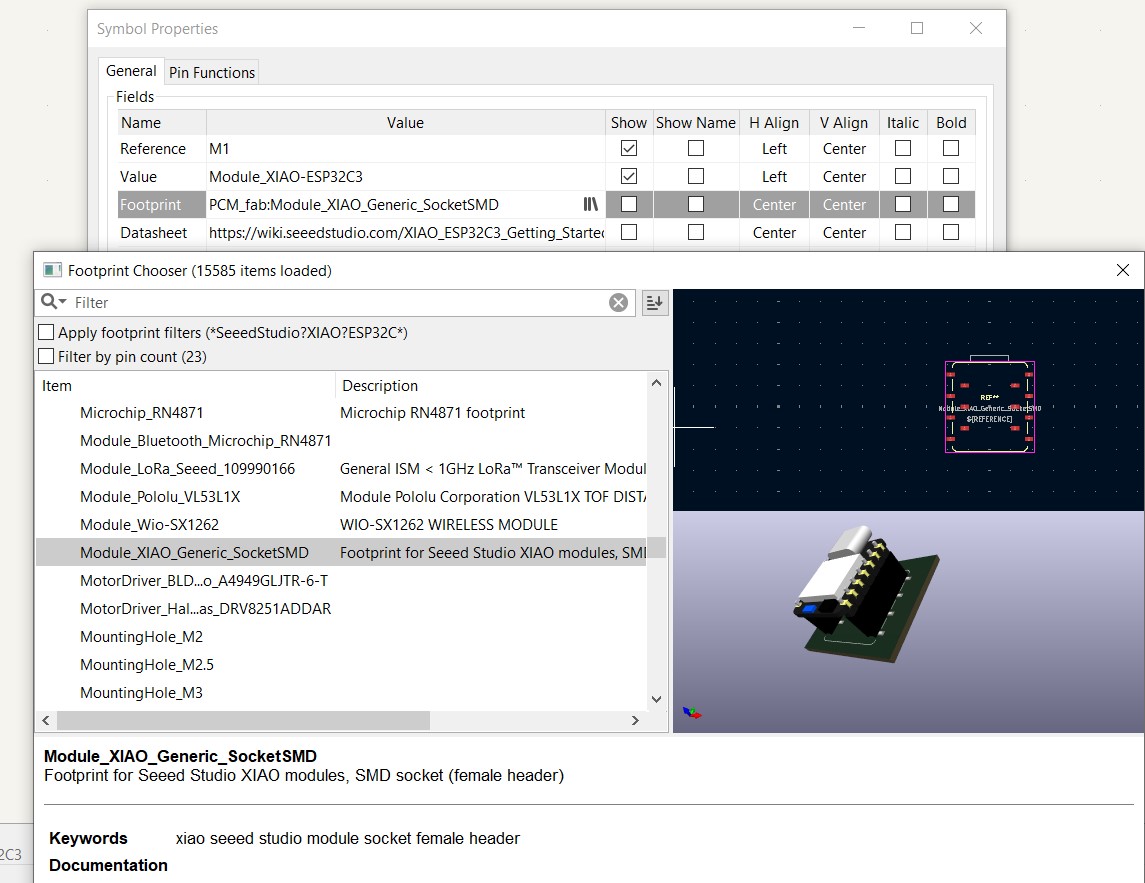1145x883 pixels.
Task: Check Show Name for Reference field
Action: [696, 148]
